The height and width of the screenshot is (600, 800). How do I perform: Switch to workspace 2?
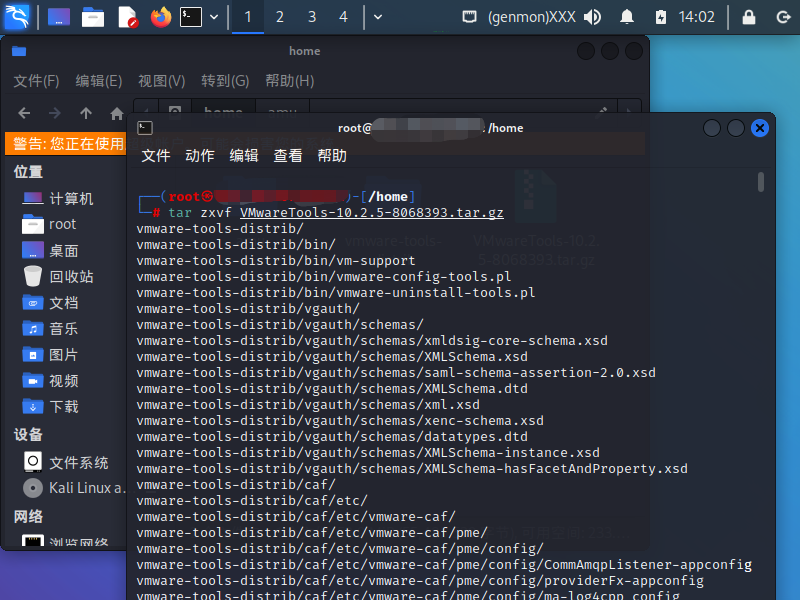(280, 17)
